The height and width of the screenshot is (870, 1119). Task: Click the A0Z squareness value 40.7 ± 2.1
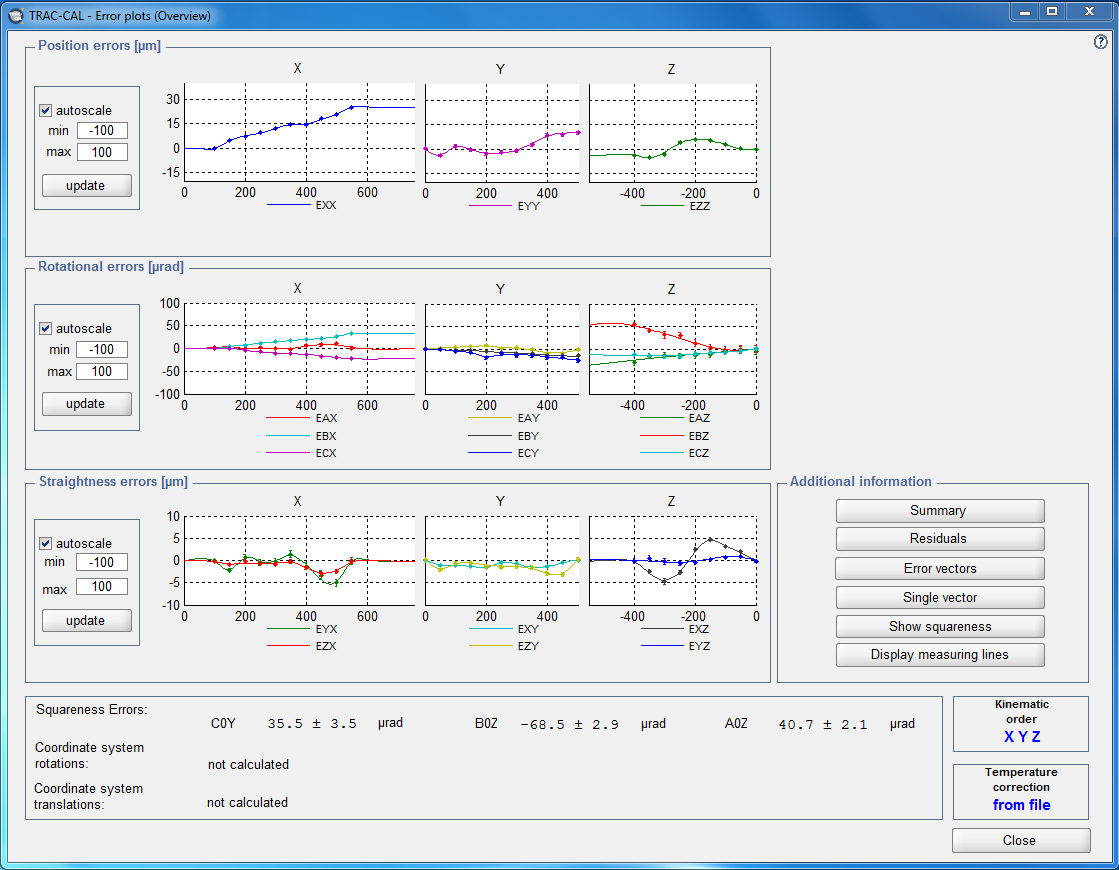tap(823, 724)
